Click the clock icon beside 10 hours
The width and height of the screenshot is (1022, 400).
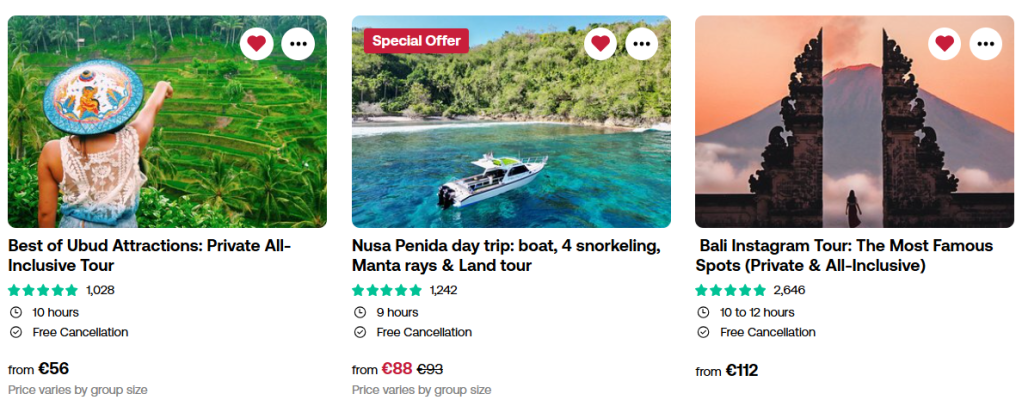(x=15, y=312)
